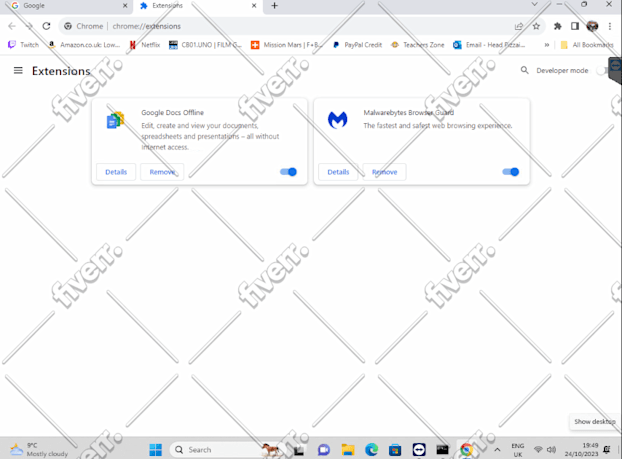
Task: Open the Chrome profile avatar
Action: click(592, 26)
